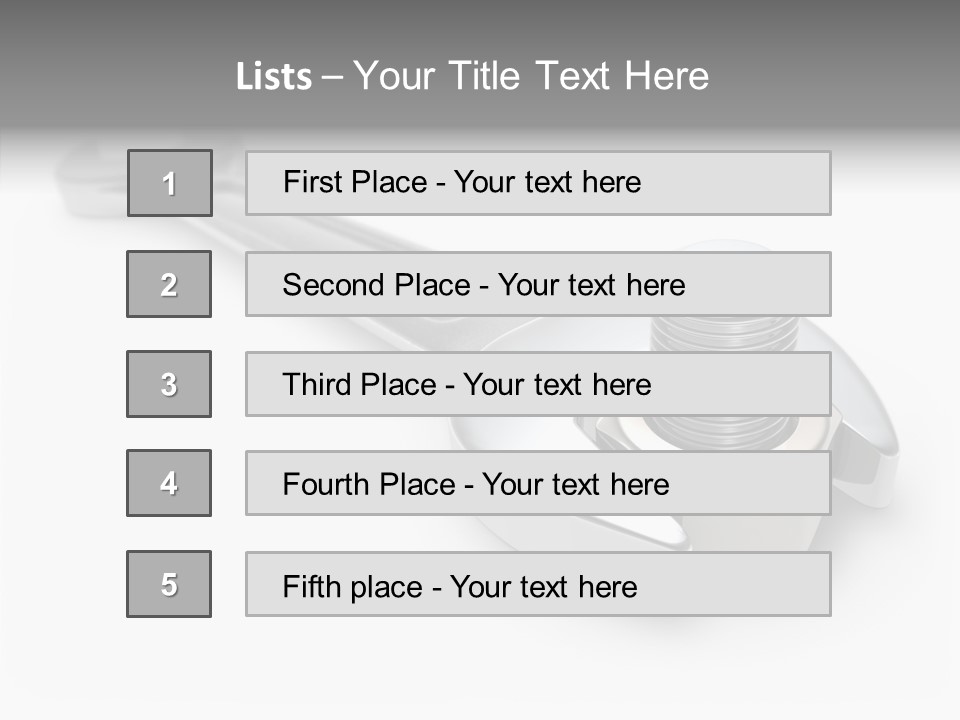Click the Third Place text bar
960x720 pixels.
pyautogui.click(x=538, y=384)
